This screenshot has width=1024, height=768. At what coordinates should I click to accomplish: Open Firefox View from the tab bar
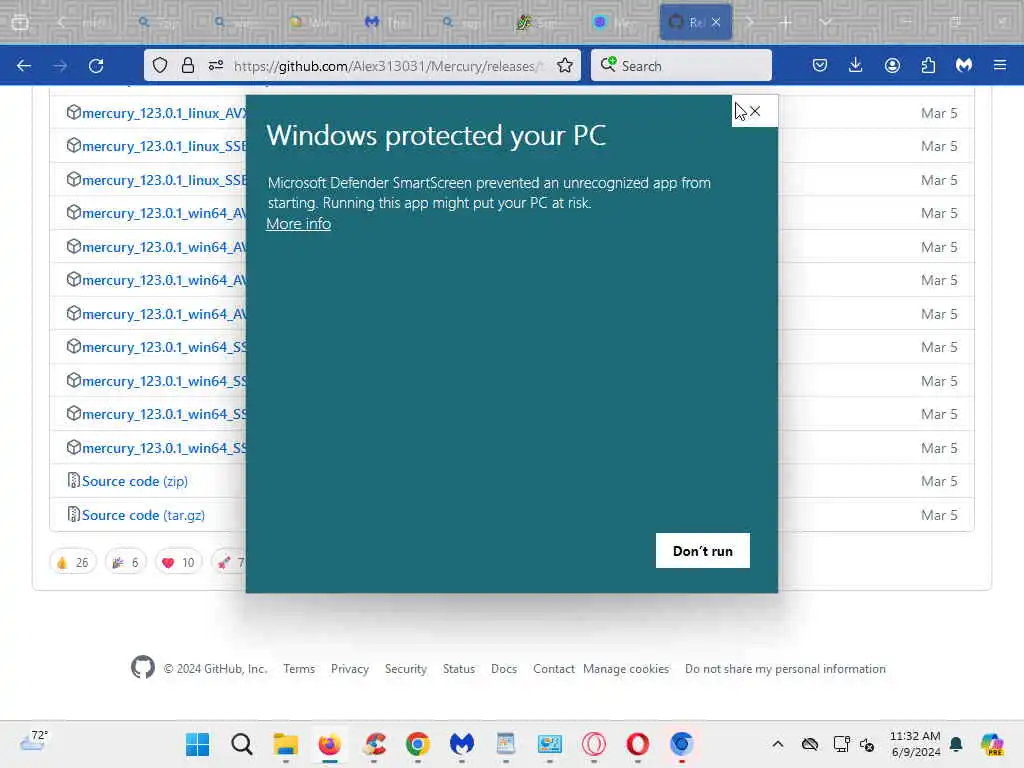click(x=20, y=22)
